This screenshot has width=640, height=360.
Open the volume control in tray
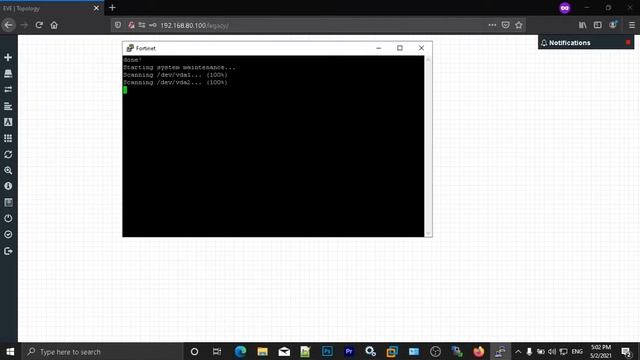552,351
